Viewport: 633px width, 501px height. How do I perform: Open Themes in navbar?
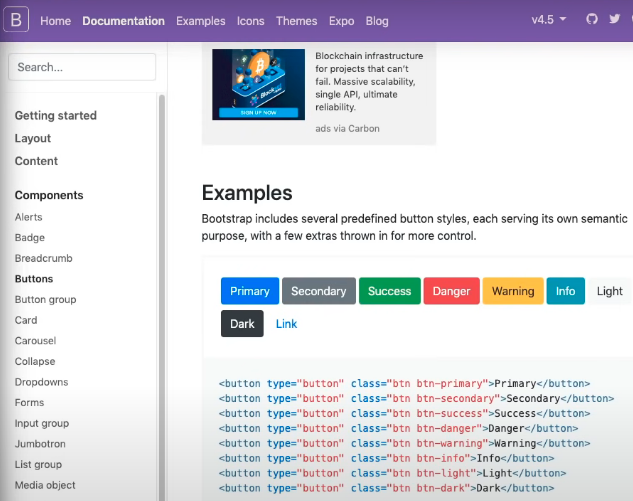point(297,21)
